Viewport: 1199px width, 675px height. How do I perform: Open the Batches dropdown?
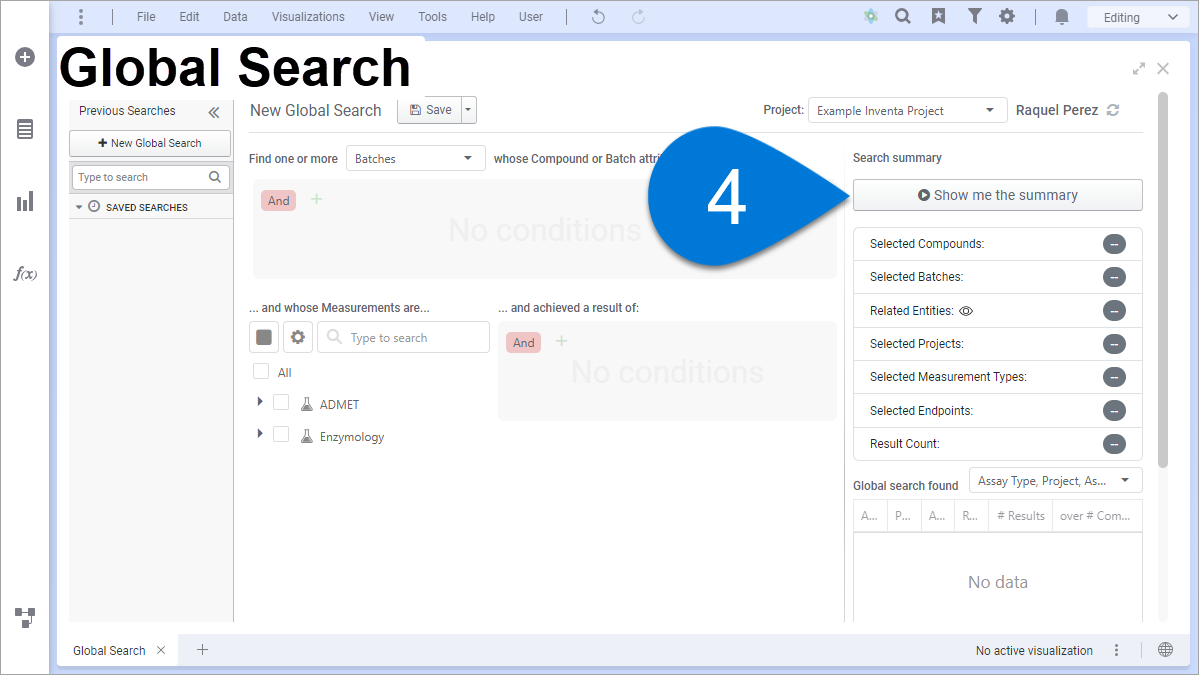(415, 158)
